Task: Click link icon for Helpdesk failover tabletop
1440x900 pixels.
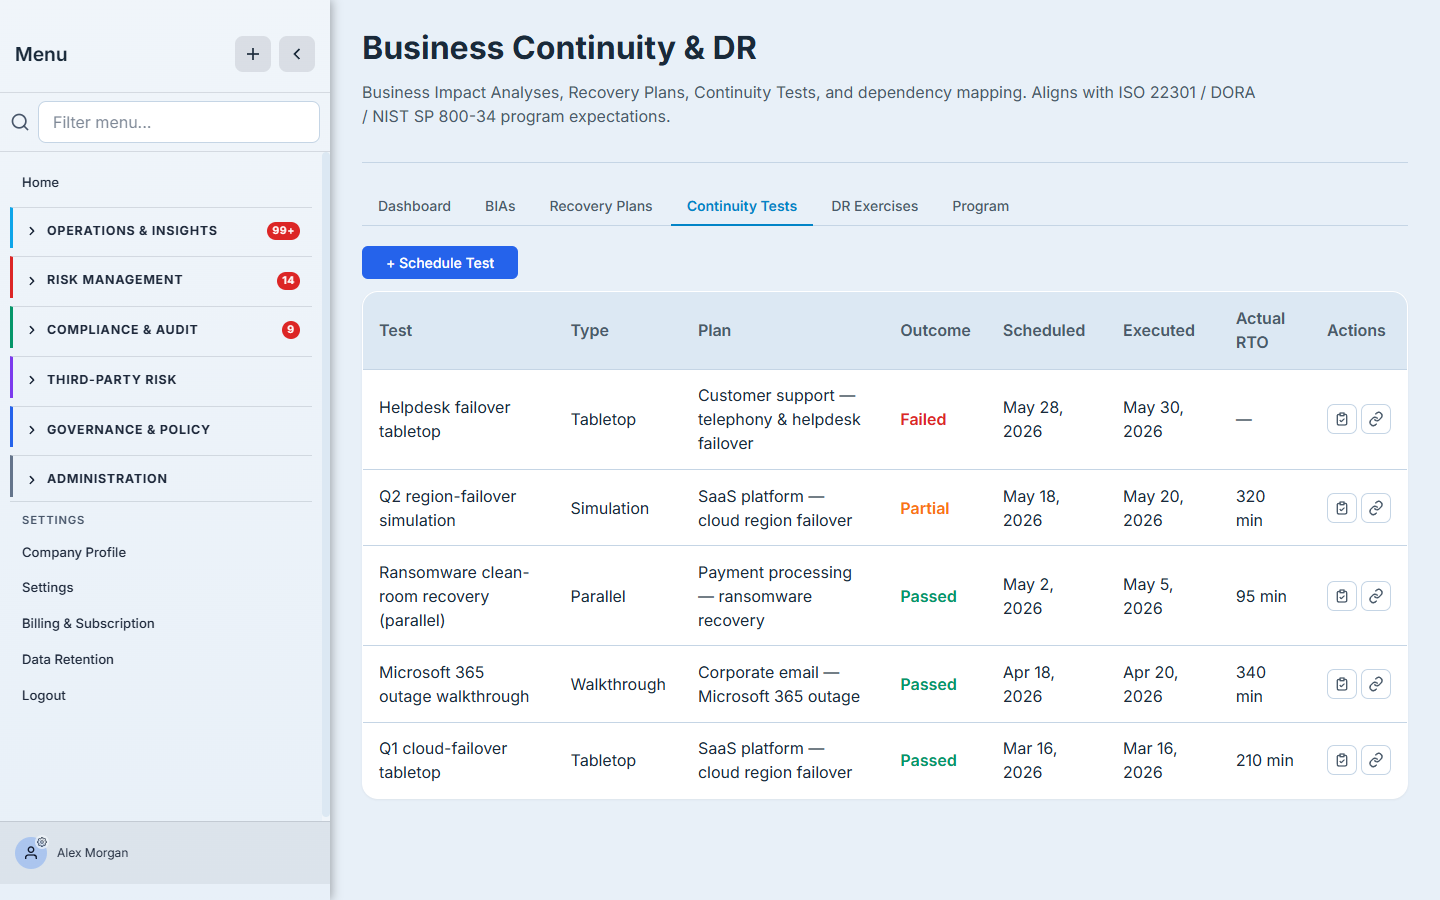Action: pyautogui.click(x=1376, y=419)
